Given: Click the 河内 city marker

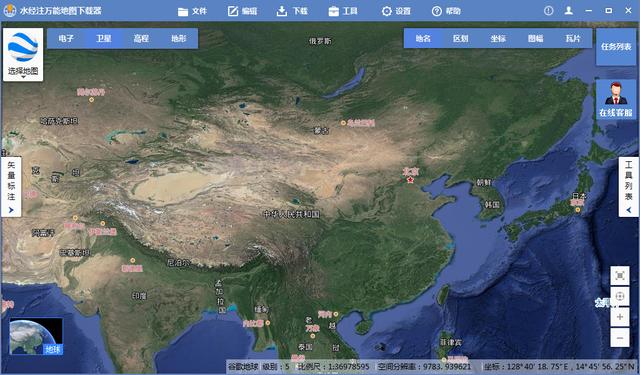Looking at the screenshot, I should [336, 314].
